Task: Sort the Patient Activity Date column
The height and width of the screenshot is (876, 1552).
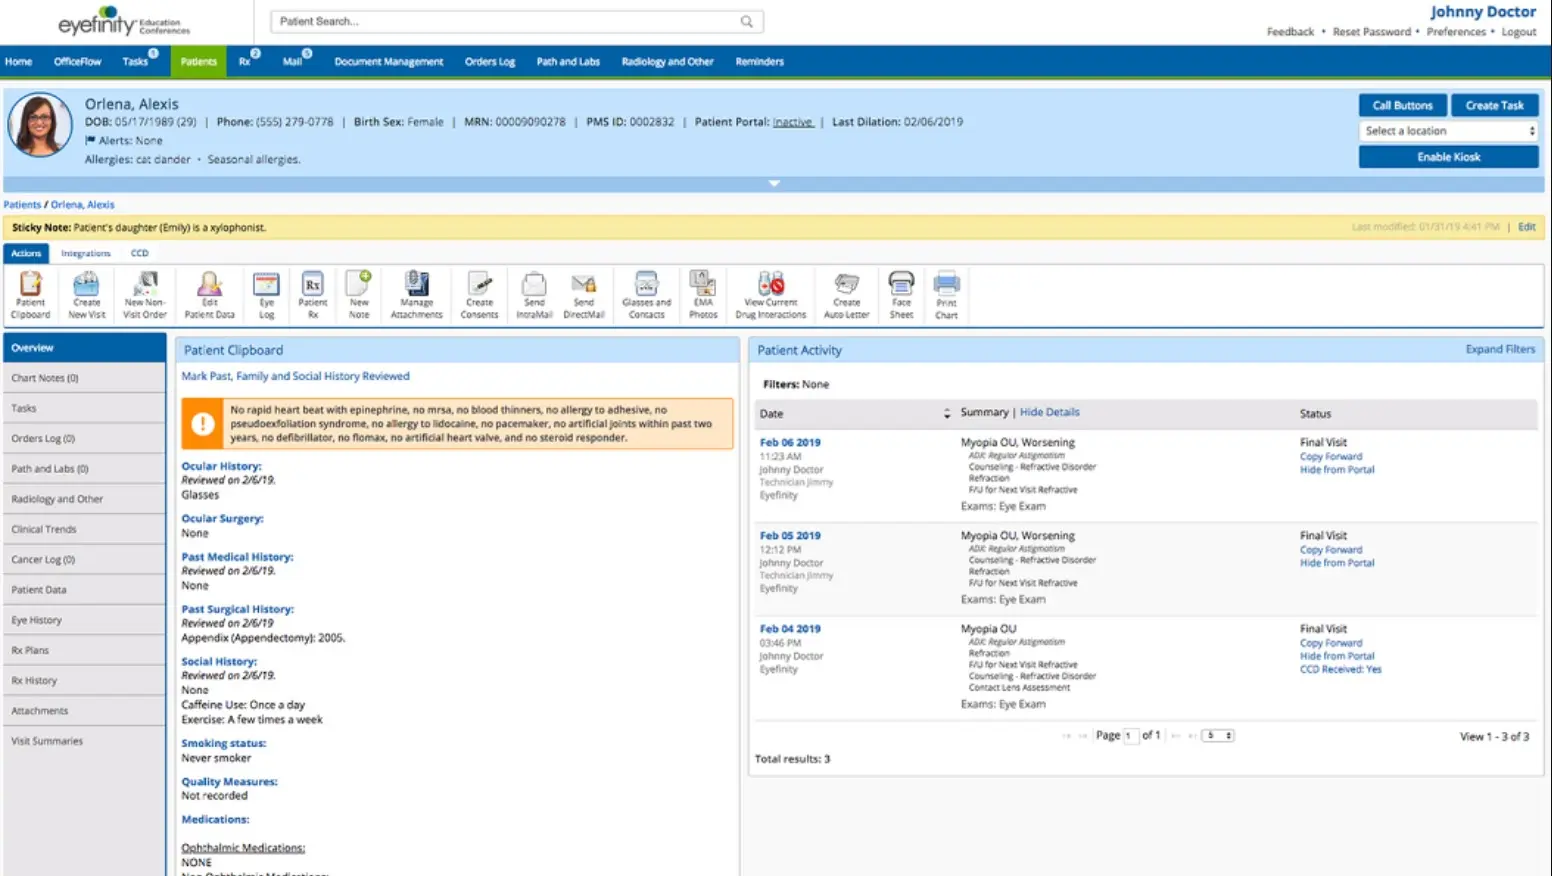Action: pyautogui.click(x=946, y=413)
